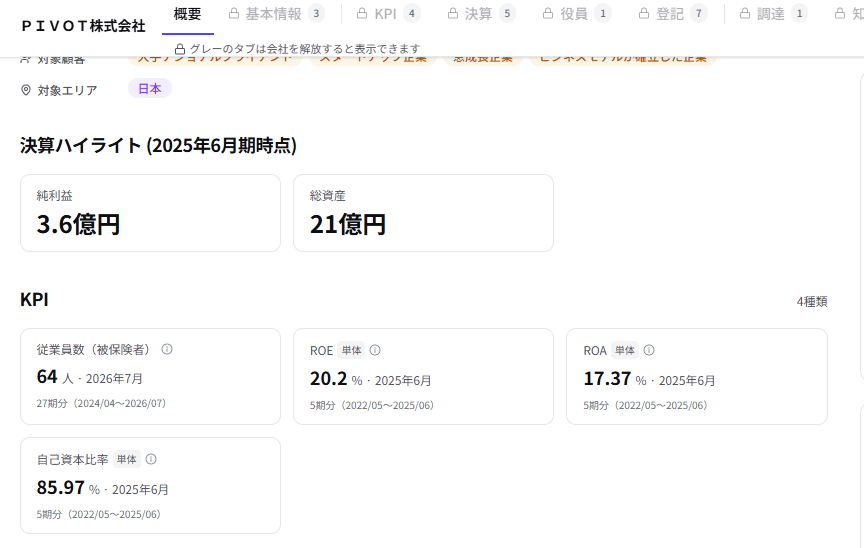Open the locked 基本情報 tab

coord(277,14)
